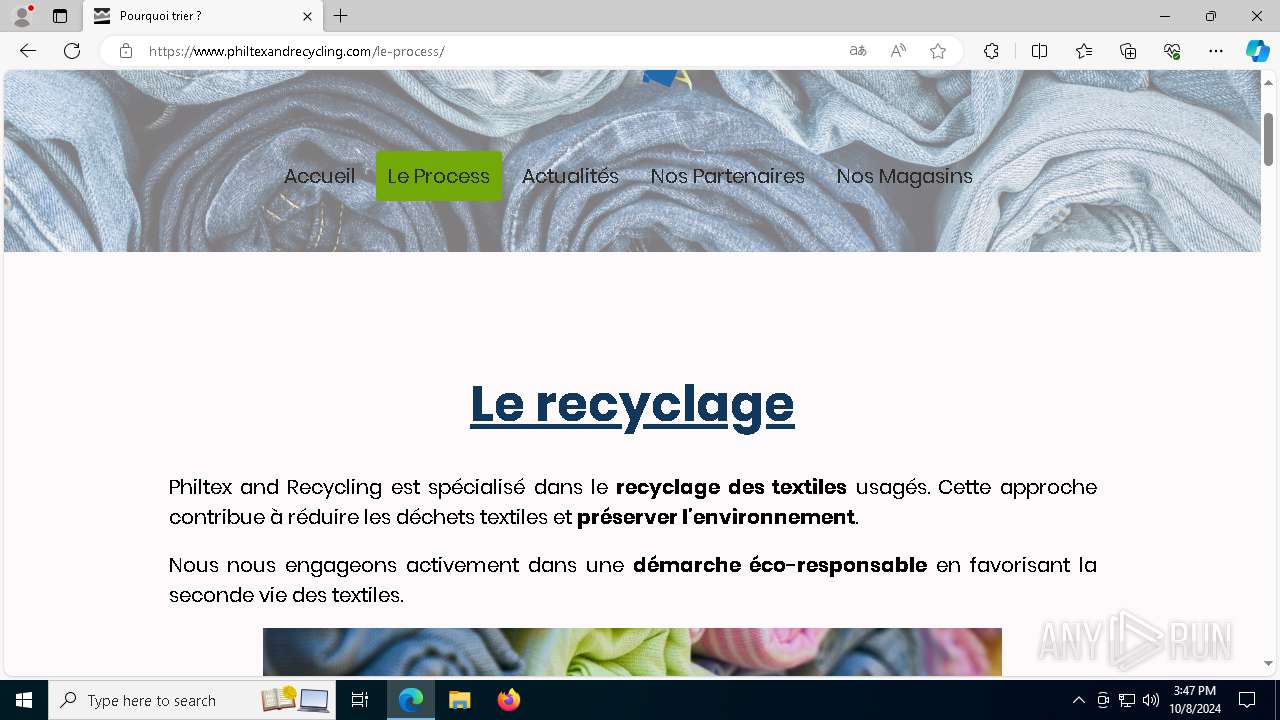1280x720 pixels.
Task: Open the Extensions puzzle icon
Action: point(991,51)
